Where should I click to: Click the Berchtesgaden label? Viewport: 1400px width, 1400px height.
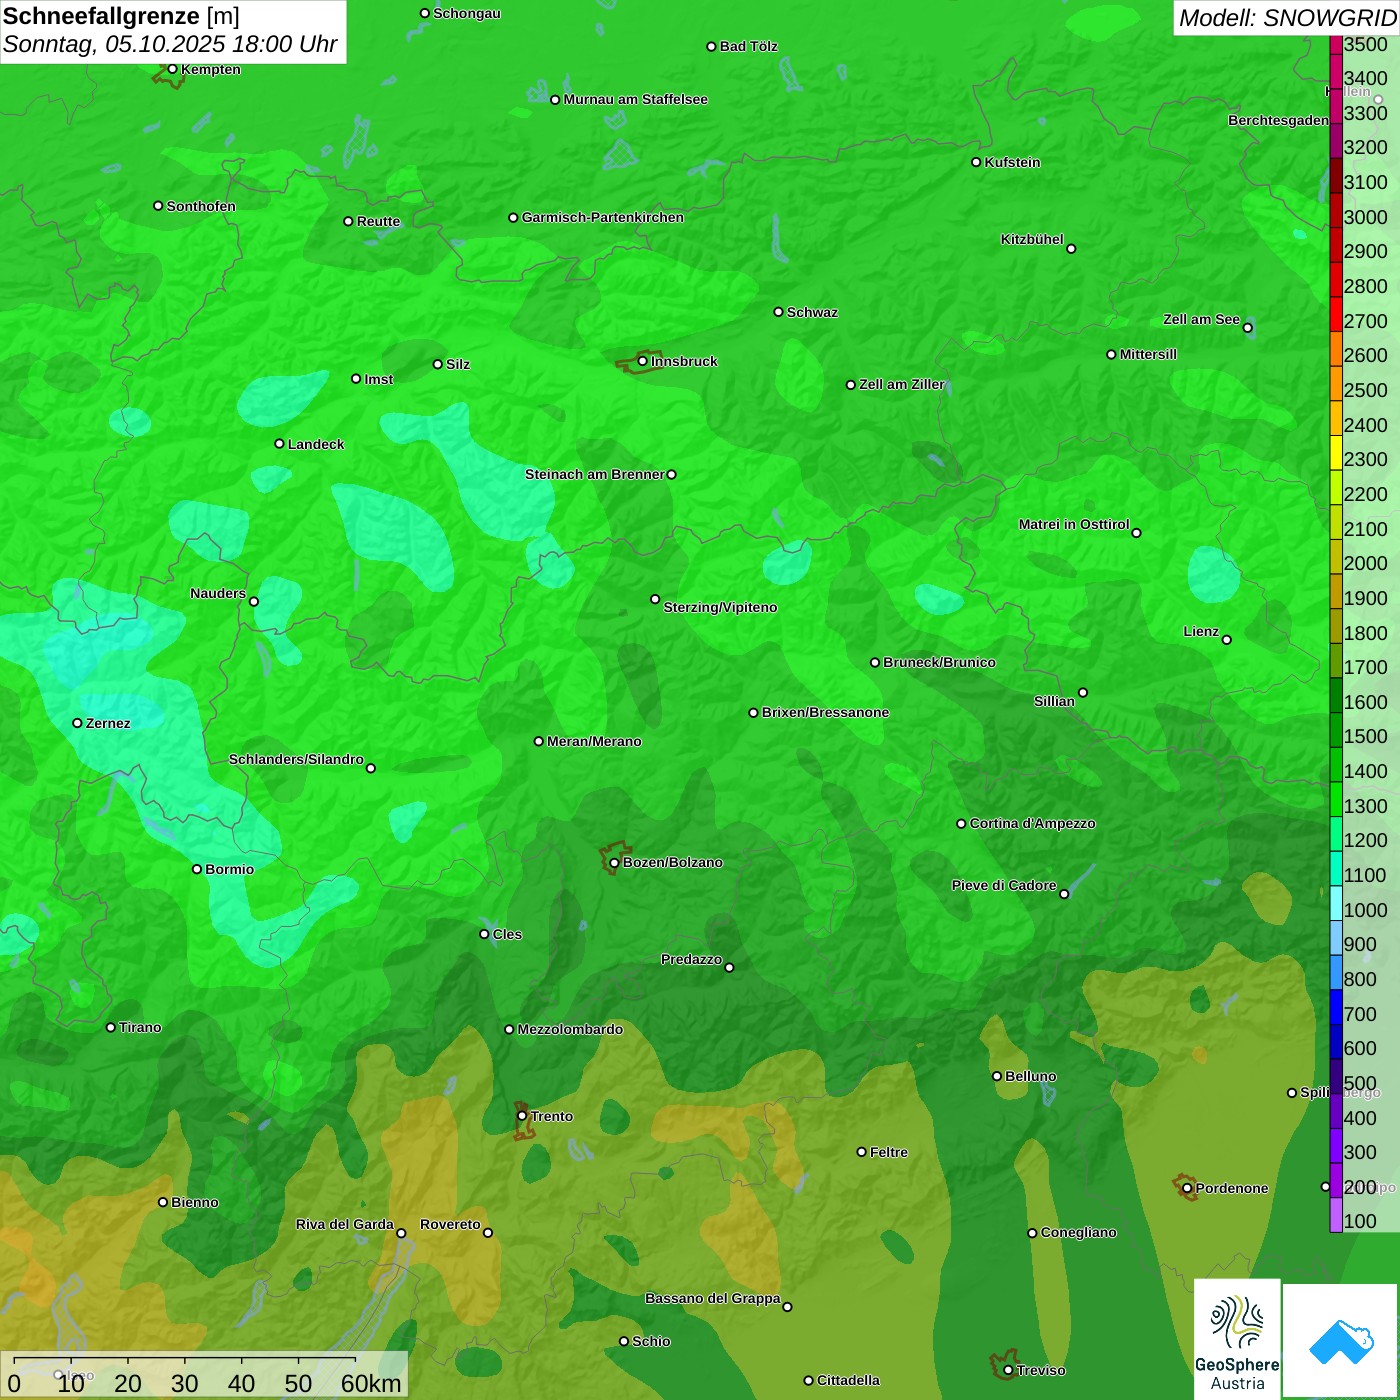pos(1278,120)
